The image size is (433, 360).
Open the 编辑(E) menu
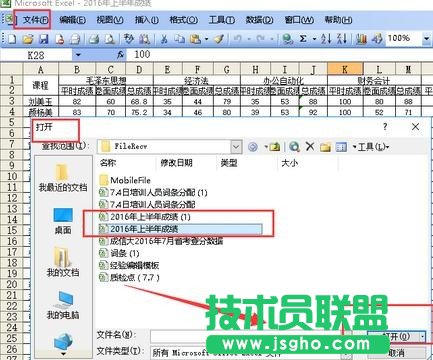(72, 20)
